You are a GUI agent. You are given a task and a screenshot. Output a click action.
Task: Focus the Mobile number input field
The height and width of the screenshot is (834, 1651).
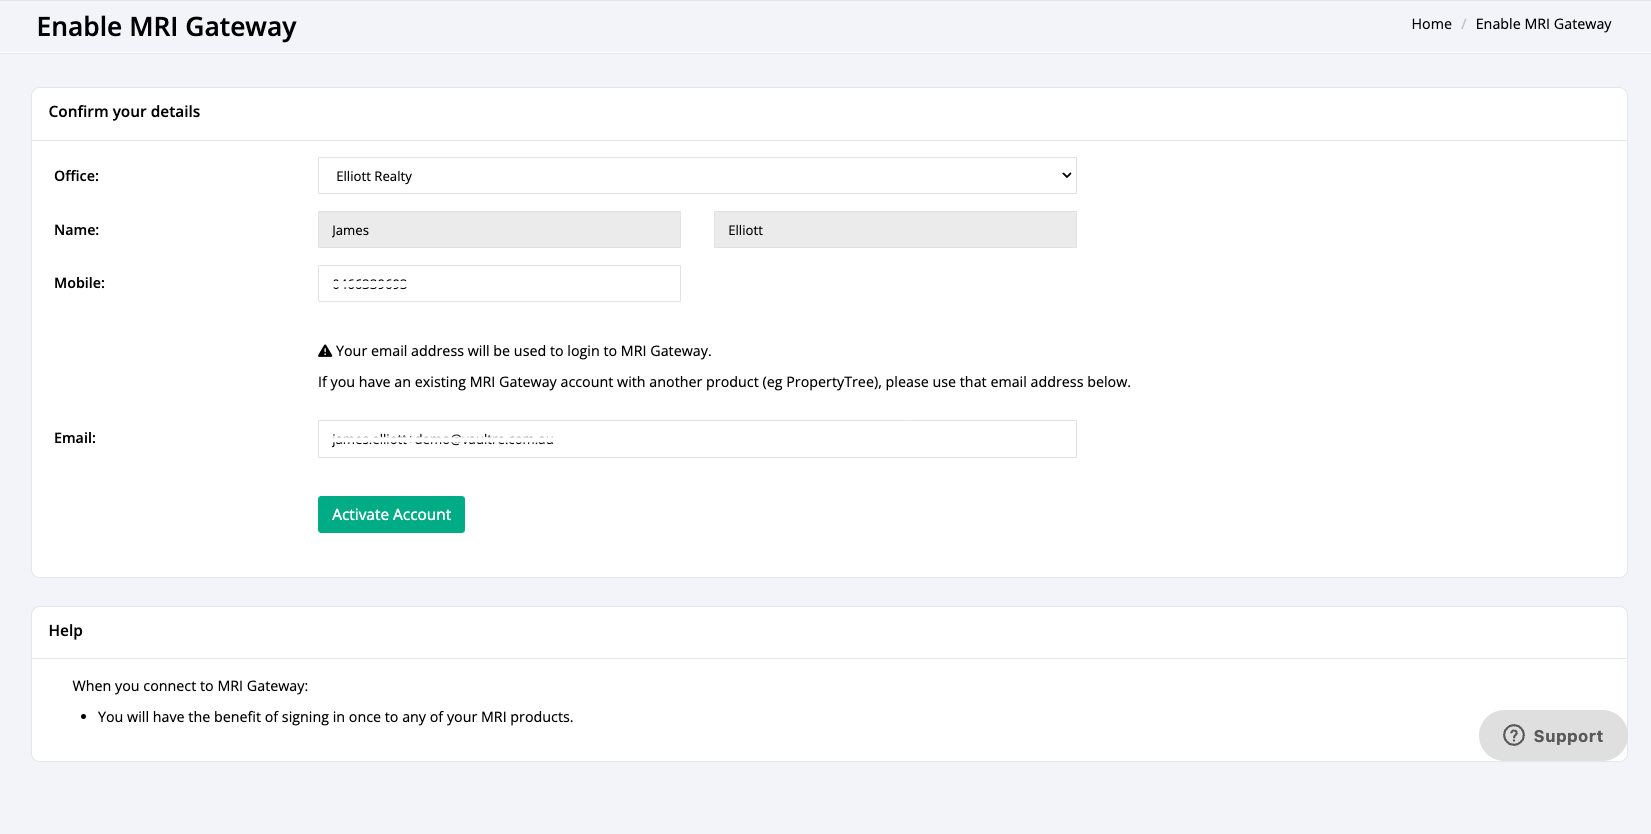499,284
